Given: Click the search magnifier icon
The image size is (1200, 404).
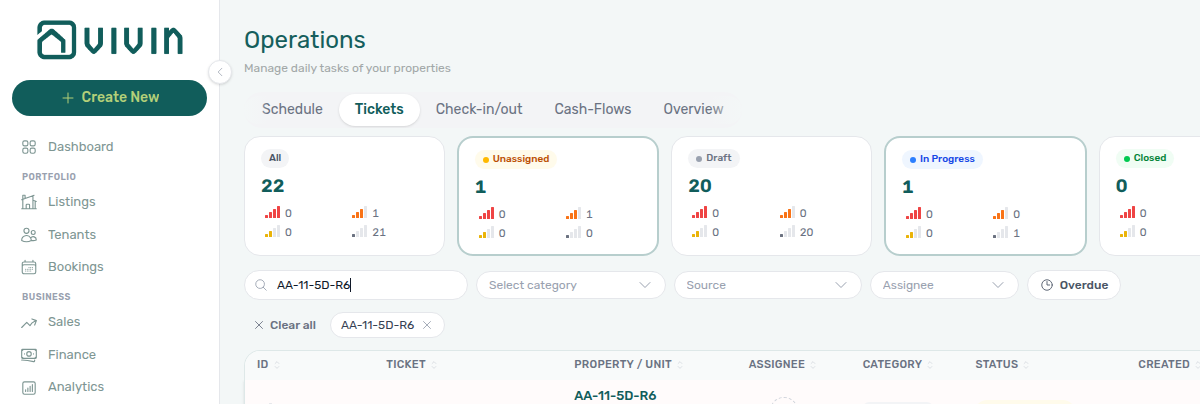Looking at the screenshot, I should 263,285.
